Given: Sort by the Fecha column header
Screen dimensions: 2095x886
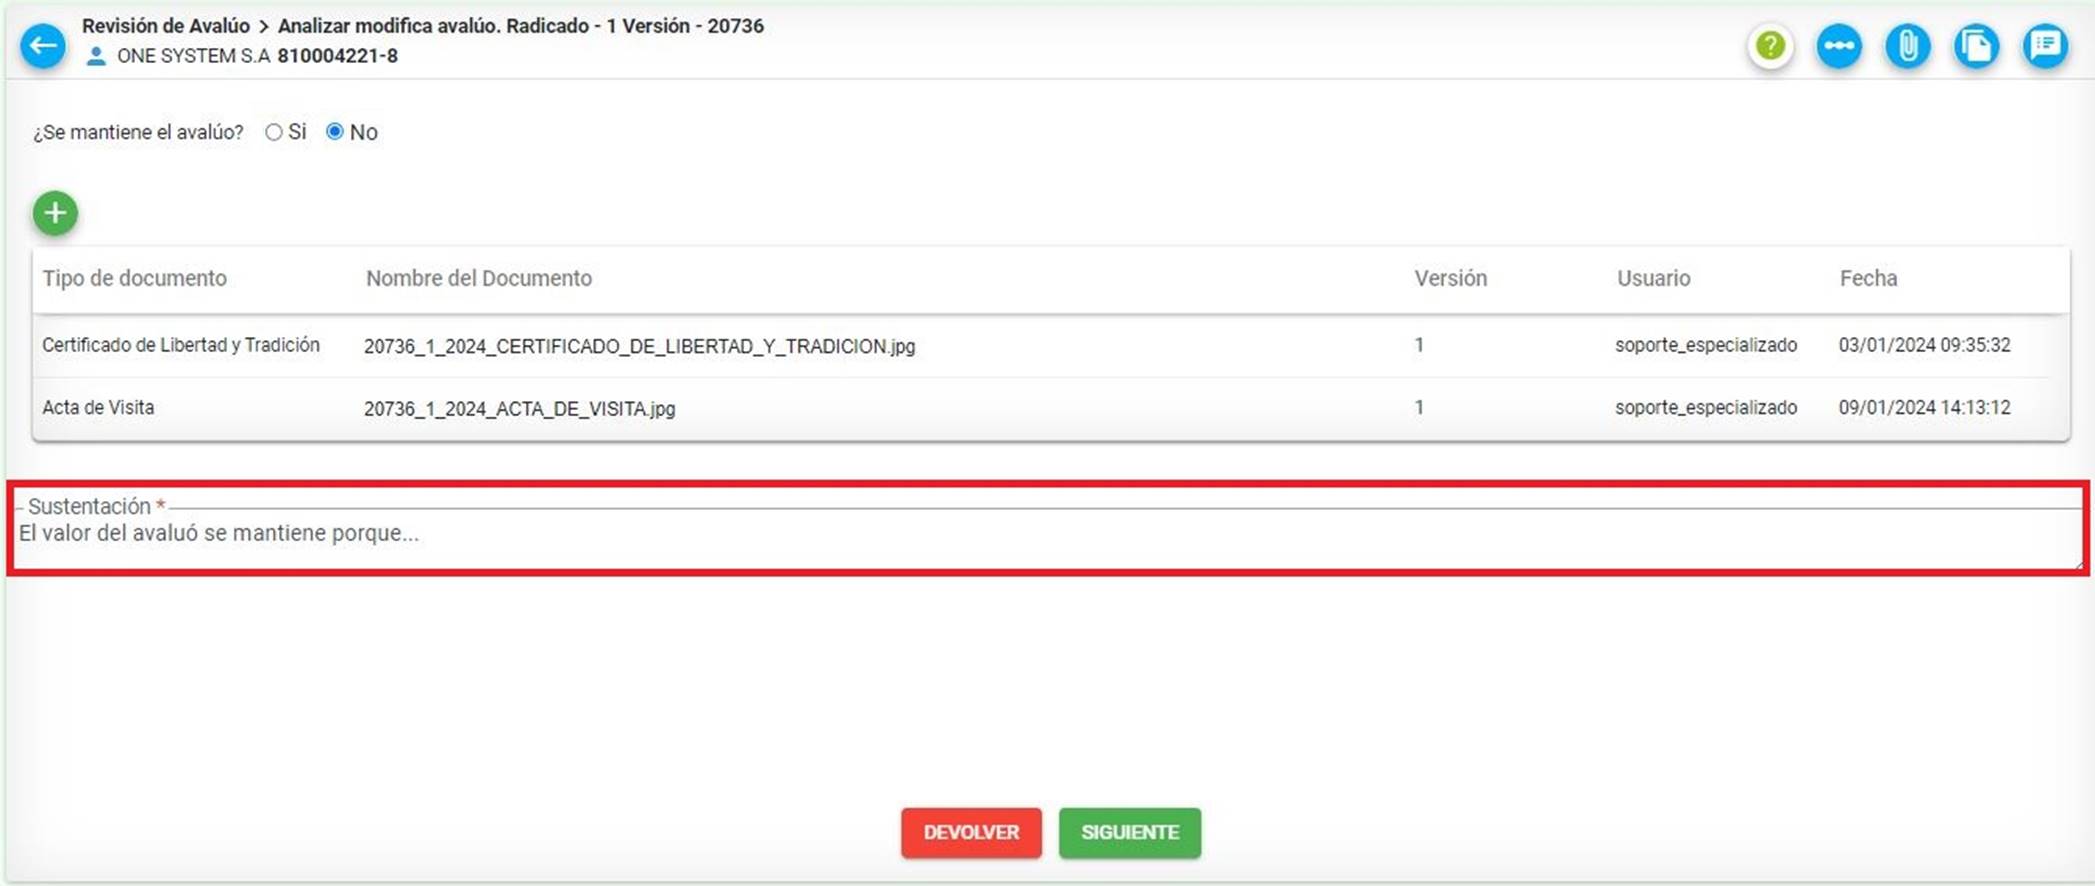Looking at the screenshot, I should pyautogui.click(x=1867, y=278).
